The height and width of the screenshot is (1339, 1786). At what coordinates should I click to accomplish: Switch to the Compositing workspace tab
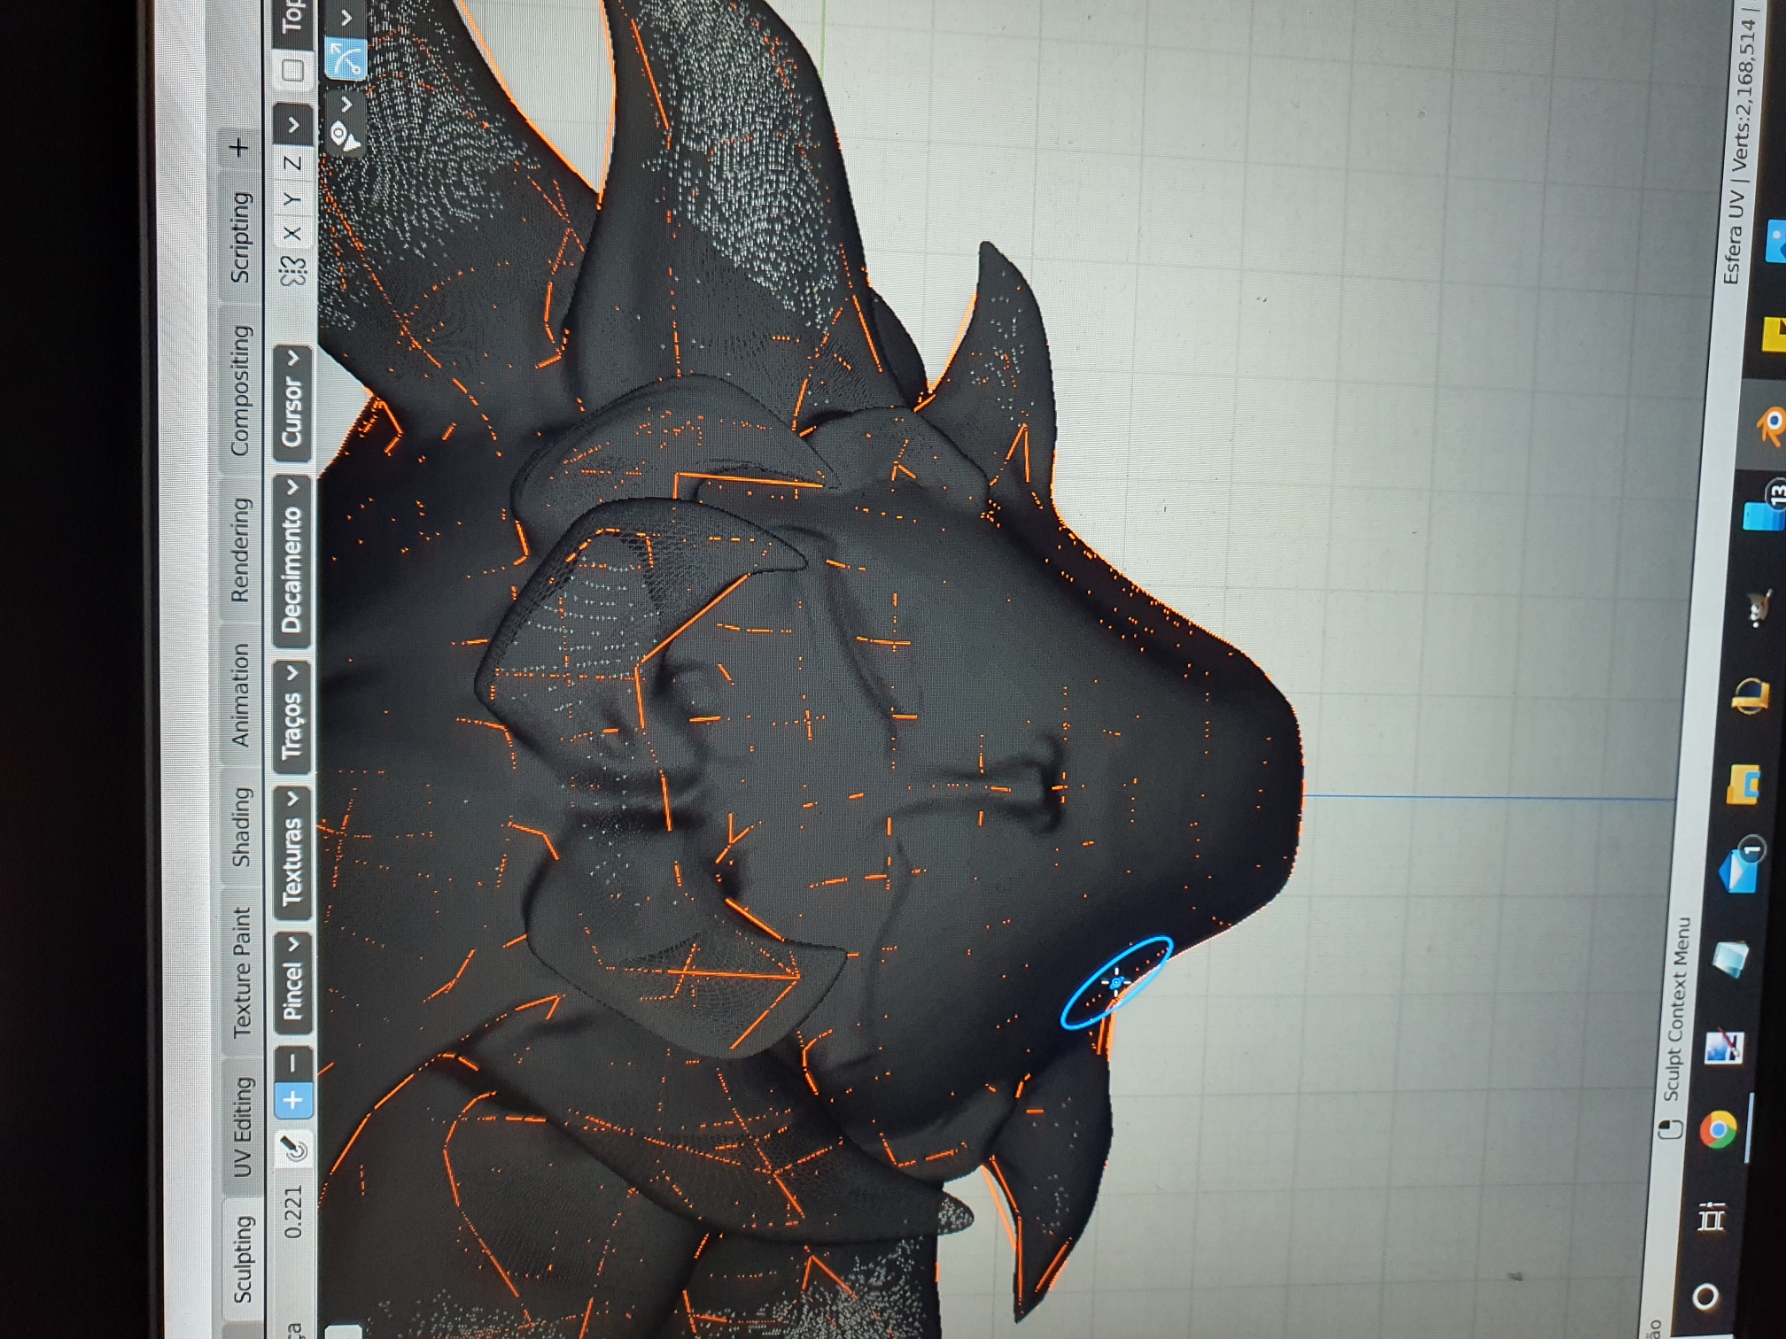[241, 390]
